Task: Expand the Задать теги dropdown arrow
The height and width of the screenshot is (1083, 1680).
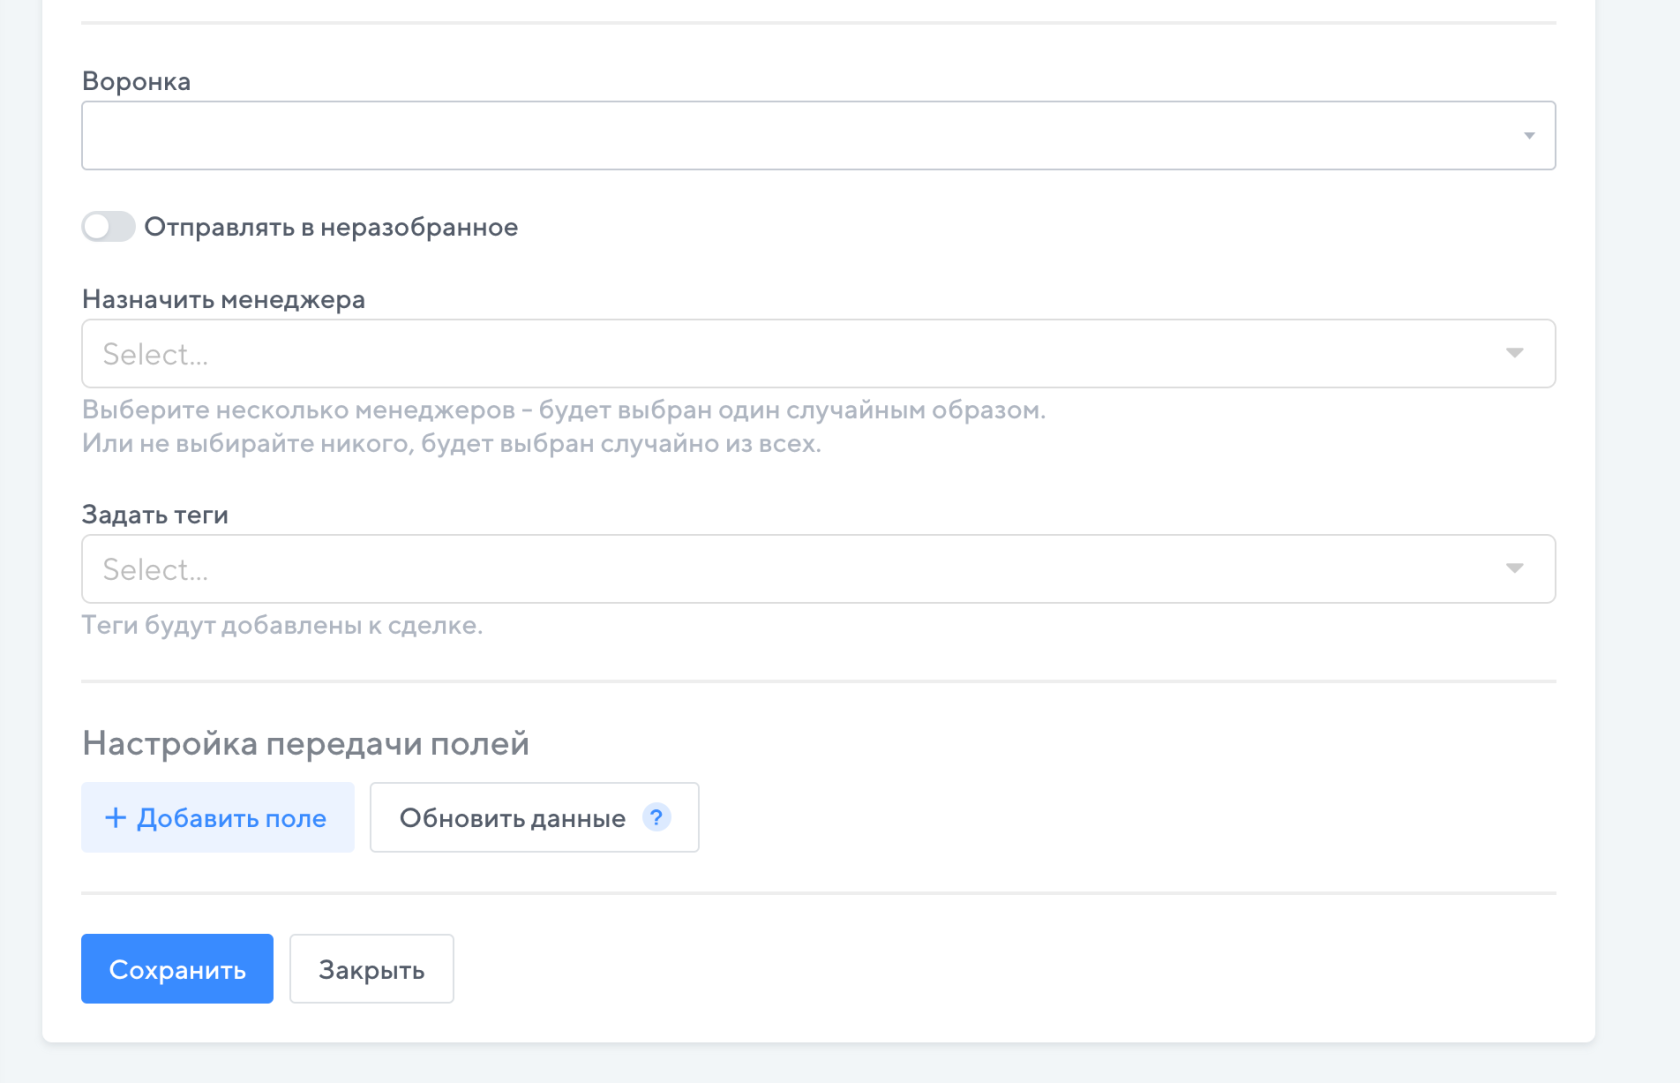Action: point(1514,569)
